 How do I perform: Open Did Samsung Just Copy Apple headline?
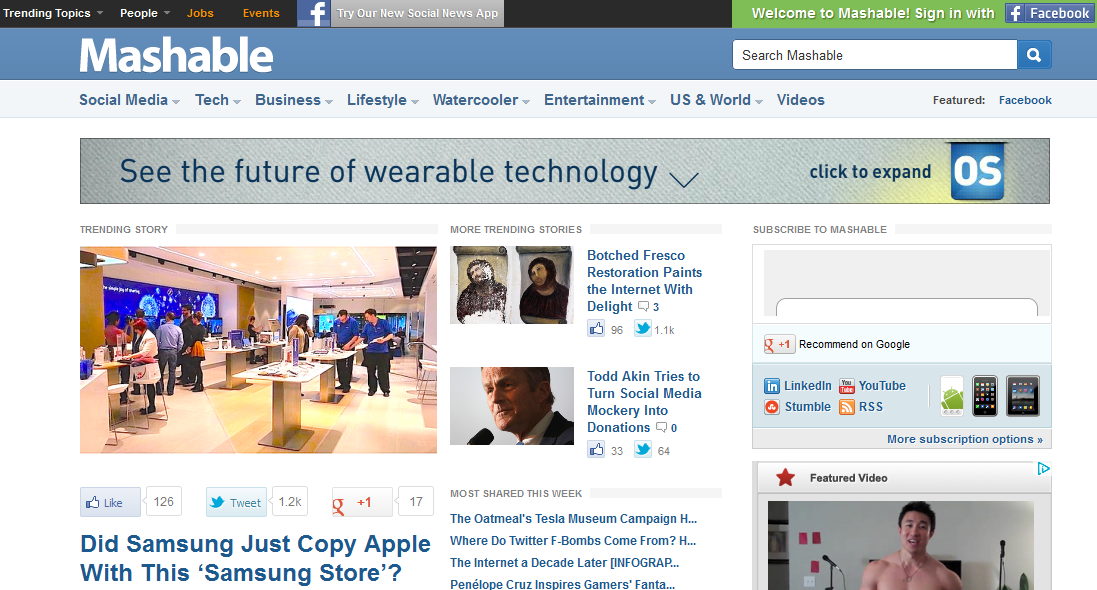[255, 558]
